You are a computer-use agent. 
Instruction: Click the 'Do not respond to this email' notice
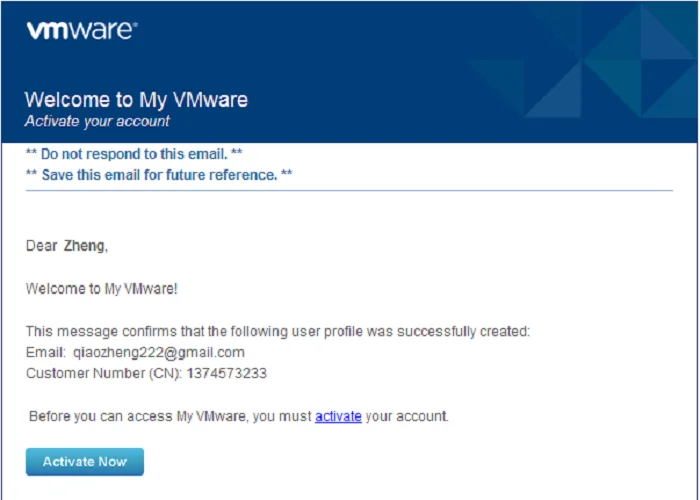[x=134, y=154]
